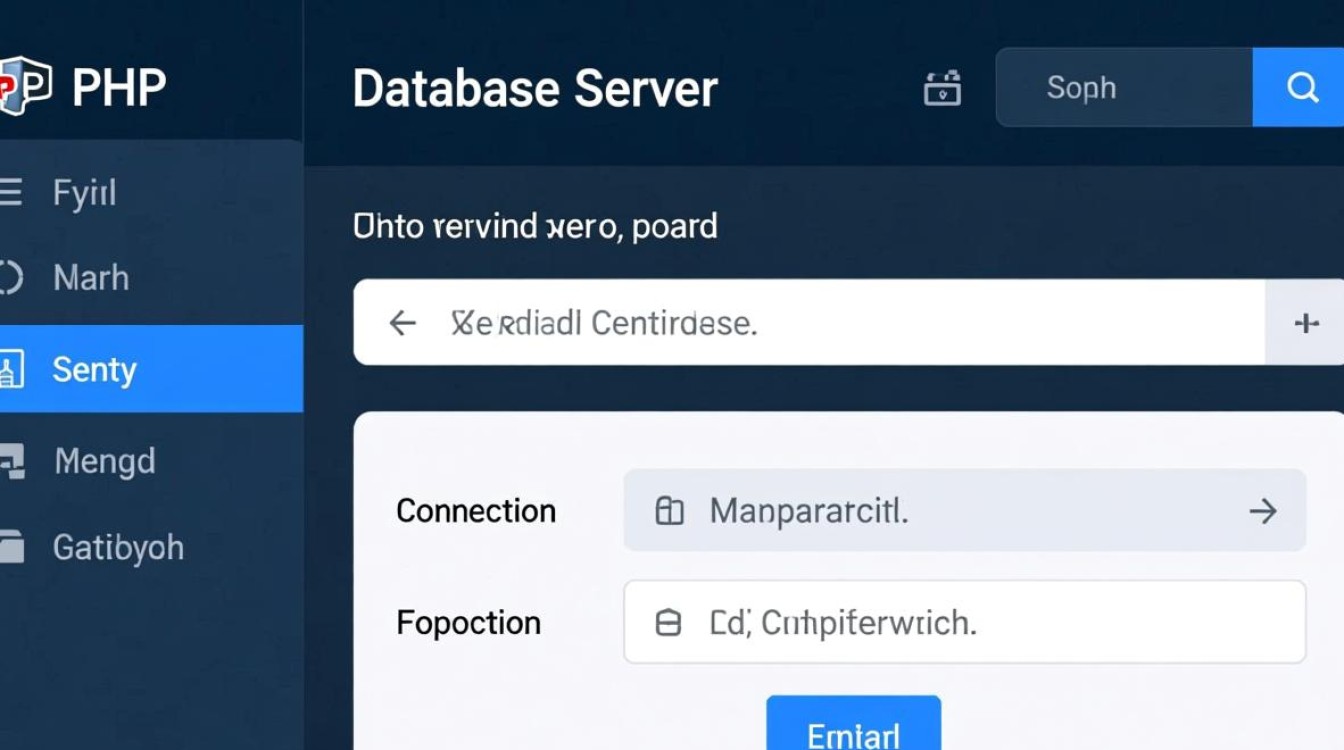1344x750 pixels.
Task: Click the right arrow in the Connection field
Action: pyautogui.click(x=1263, y=511)
